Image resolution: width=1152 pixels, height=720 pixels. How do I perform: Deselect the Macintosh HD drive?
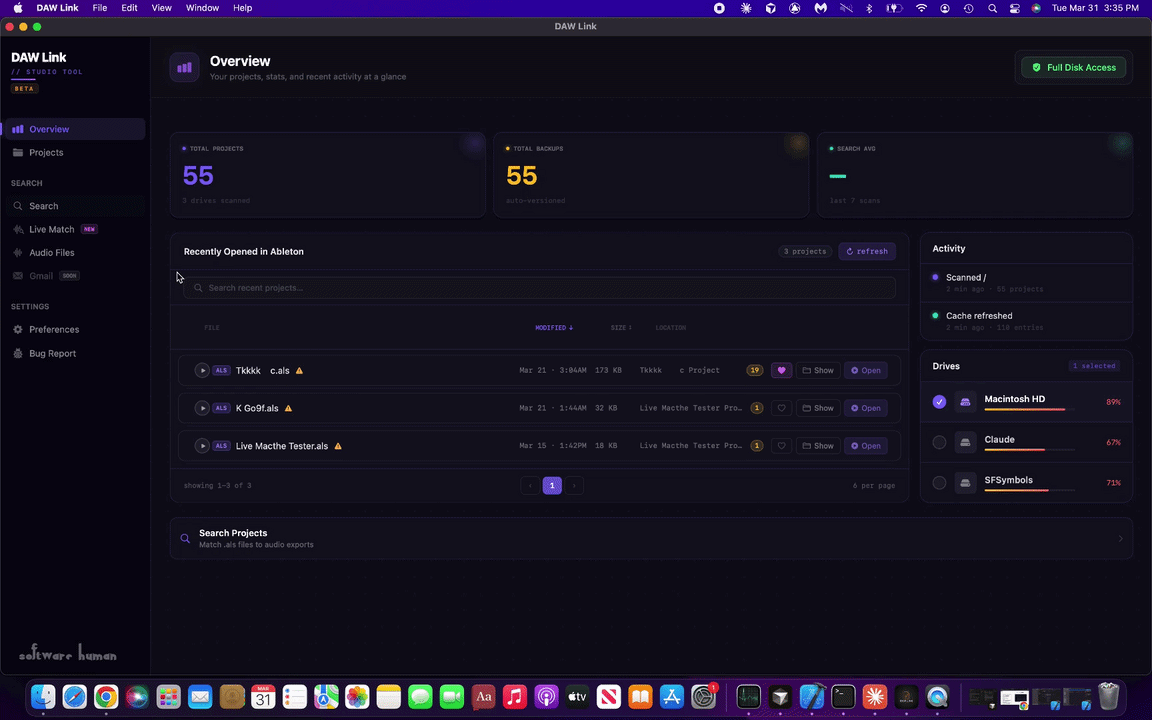pos(939,401)
